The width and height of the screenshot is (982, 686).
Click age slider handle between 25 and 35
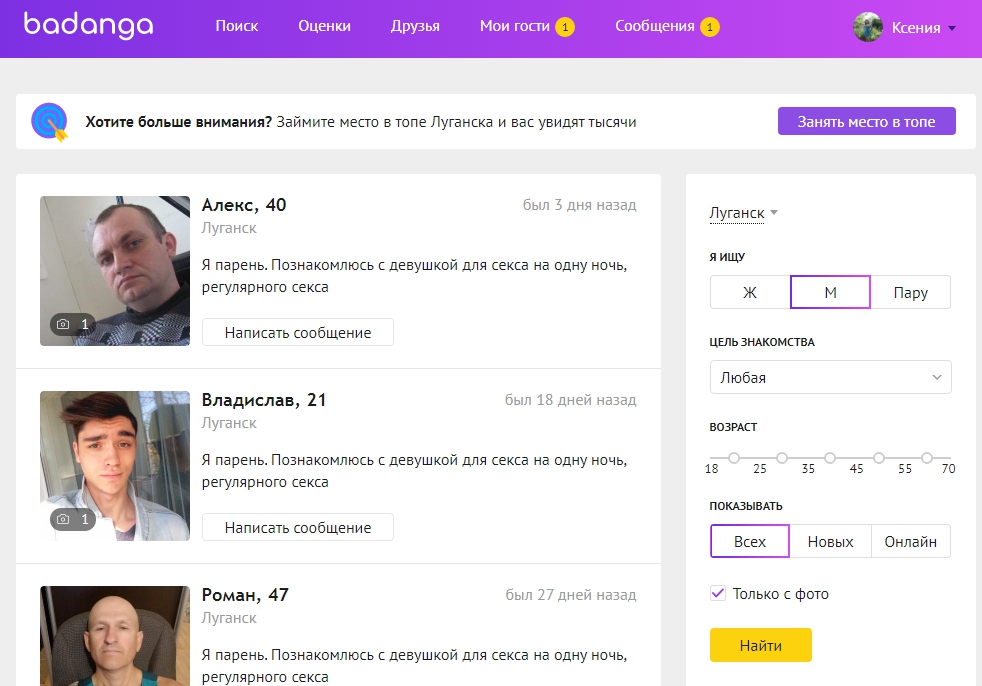coord(782,458)
